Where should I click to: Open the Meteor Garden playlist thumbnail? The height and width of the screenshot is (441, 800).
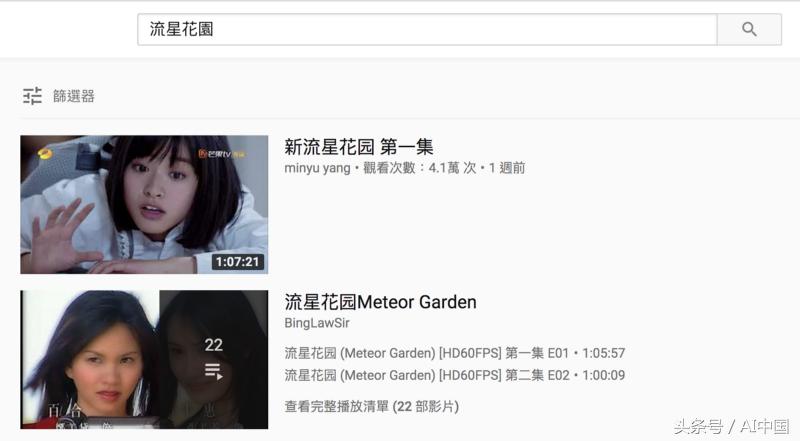click(x=144, y=359)
